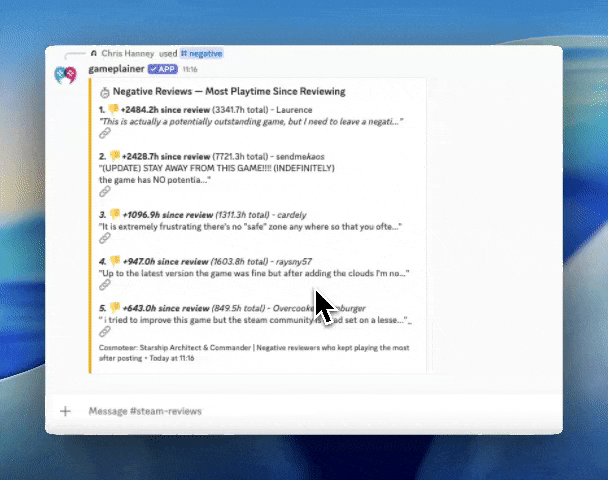The height and width of the screenshot is (480, 608).
Task: Click the stopwatch icon in embed title
Action: coord(105,92)
